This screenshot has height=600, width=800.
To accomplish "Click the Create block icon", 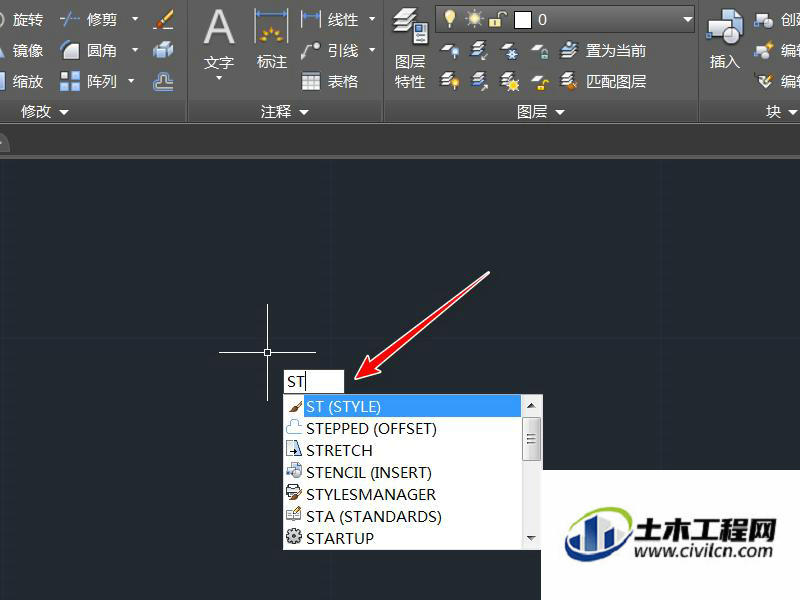I will pyautogui.click(x=764, y=20).
